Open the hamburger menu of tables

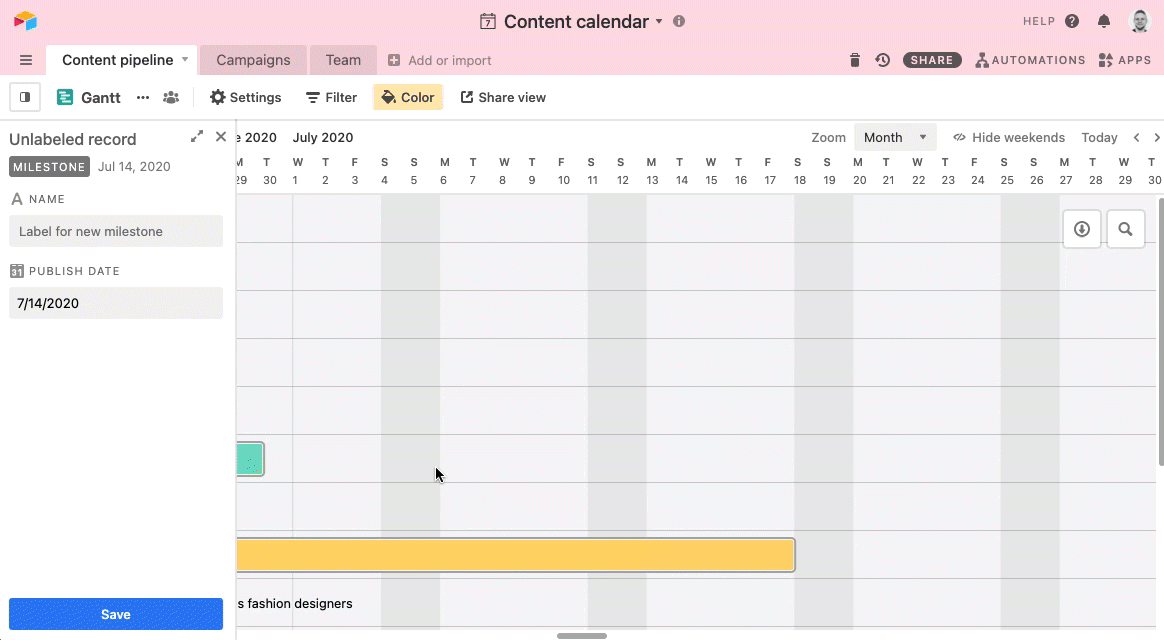point(26,60)
